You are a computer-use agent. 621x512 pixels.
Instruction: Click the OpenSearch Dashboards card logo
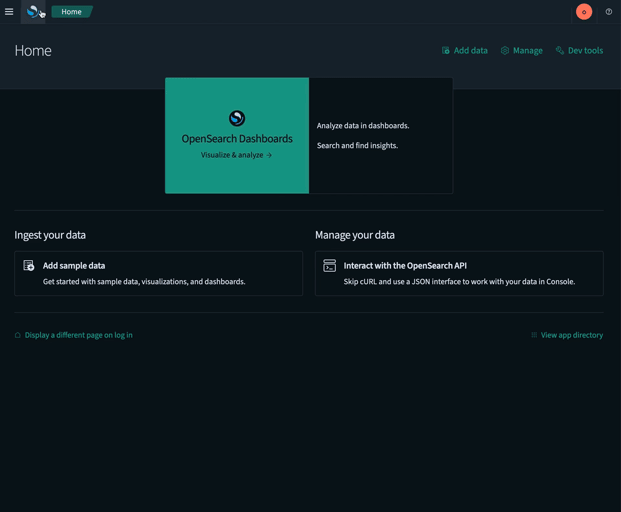tap(237, 118)
